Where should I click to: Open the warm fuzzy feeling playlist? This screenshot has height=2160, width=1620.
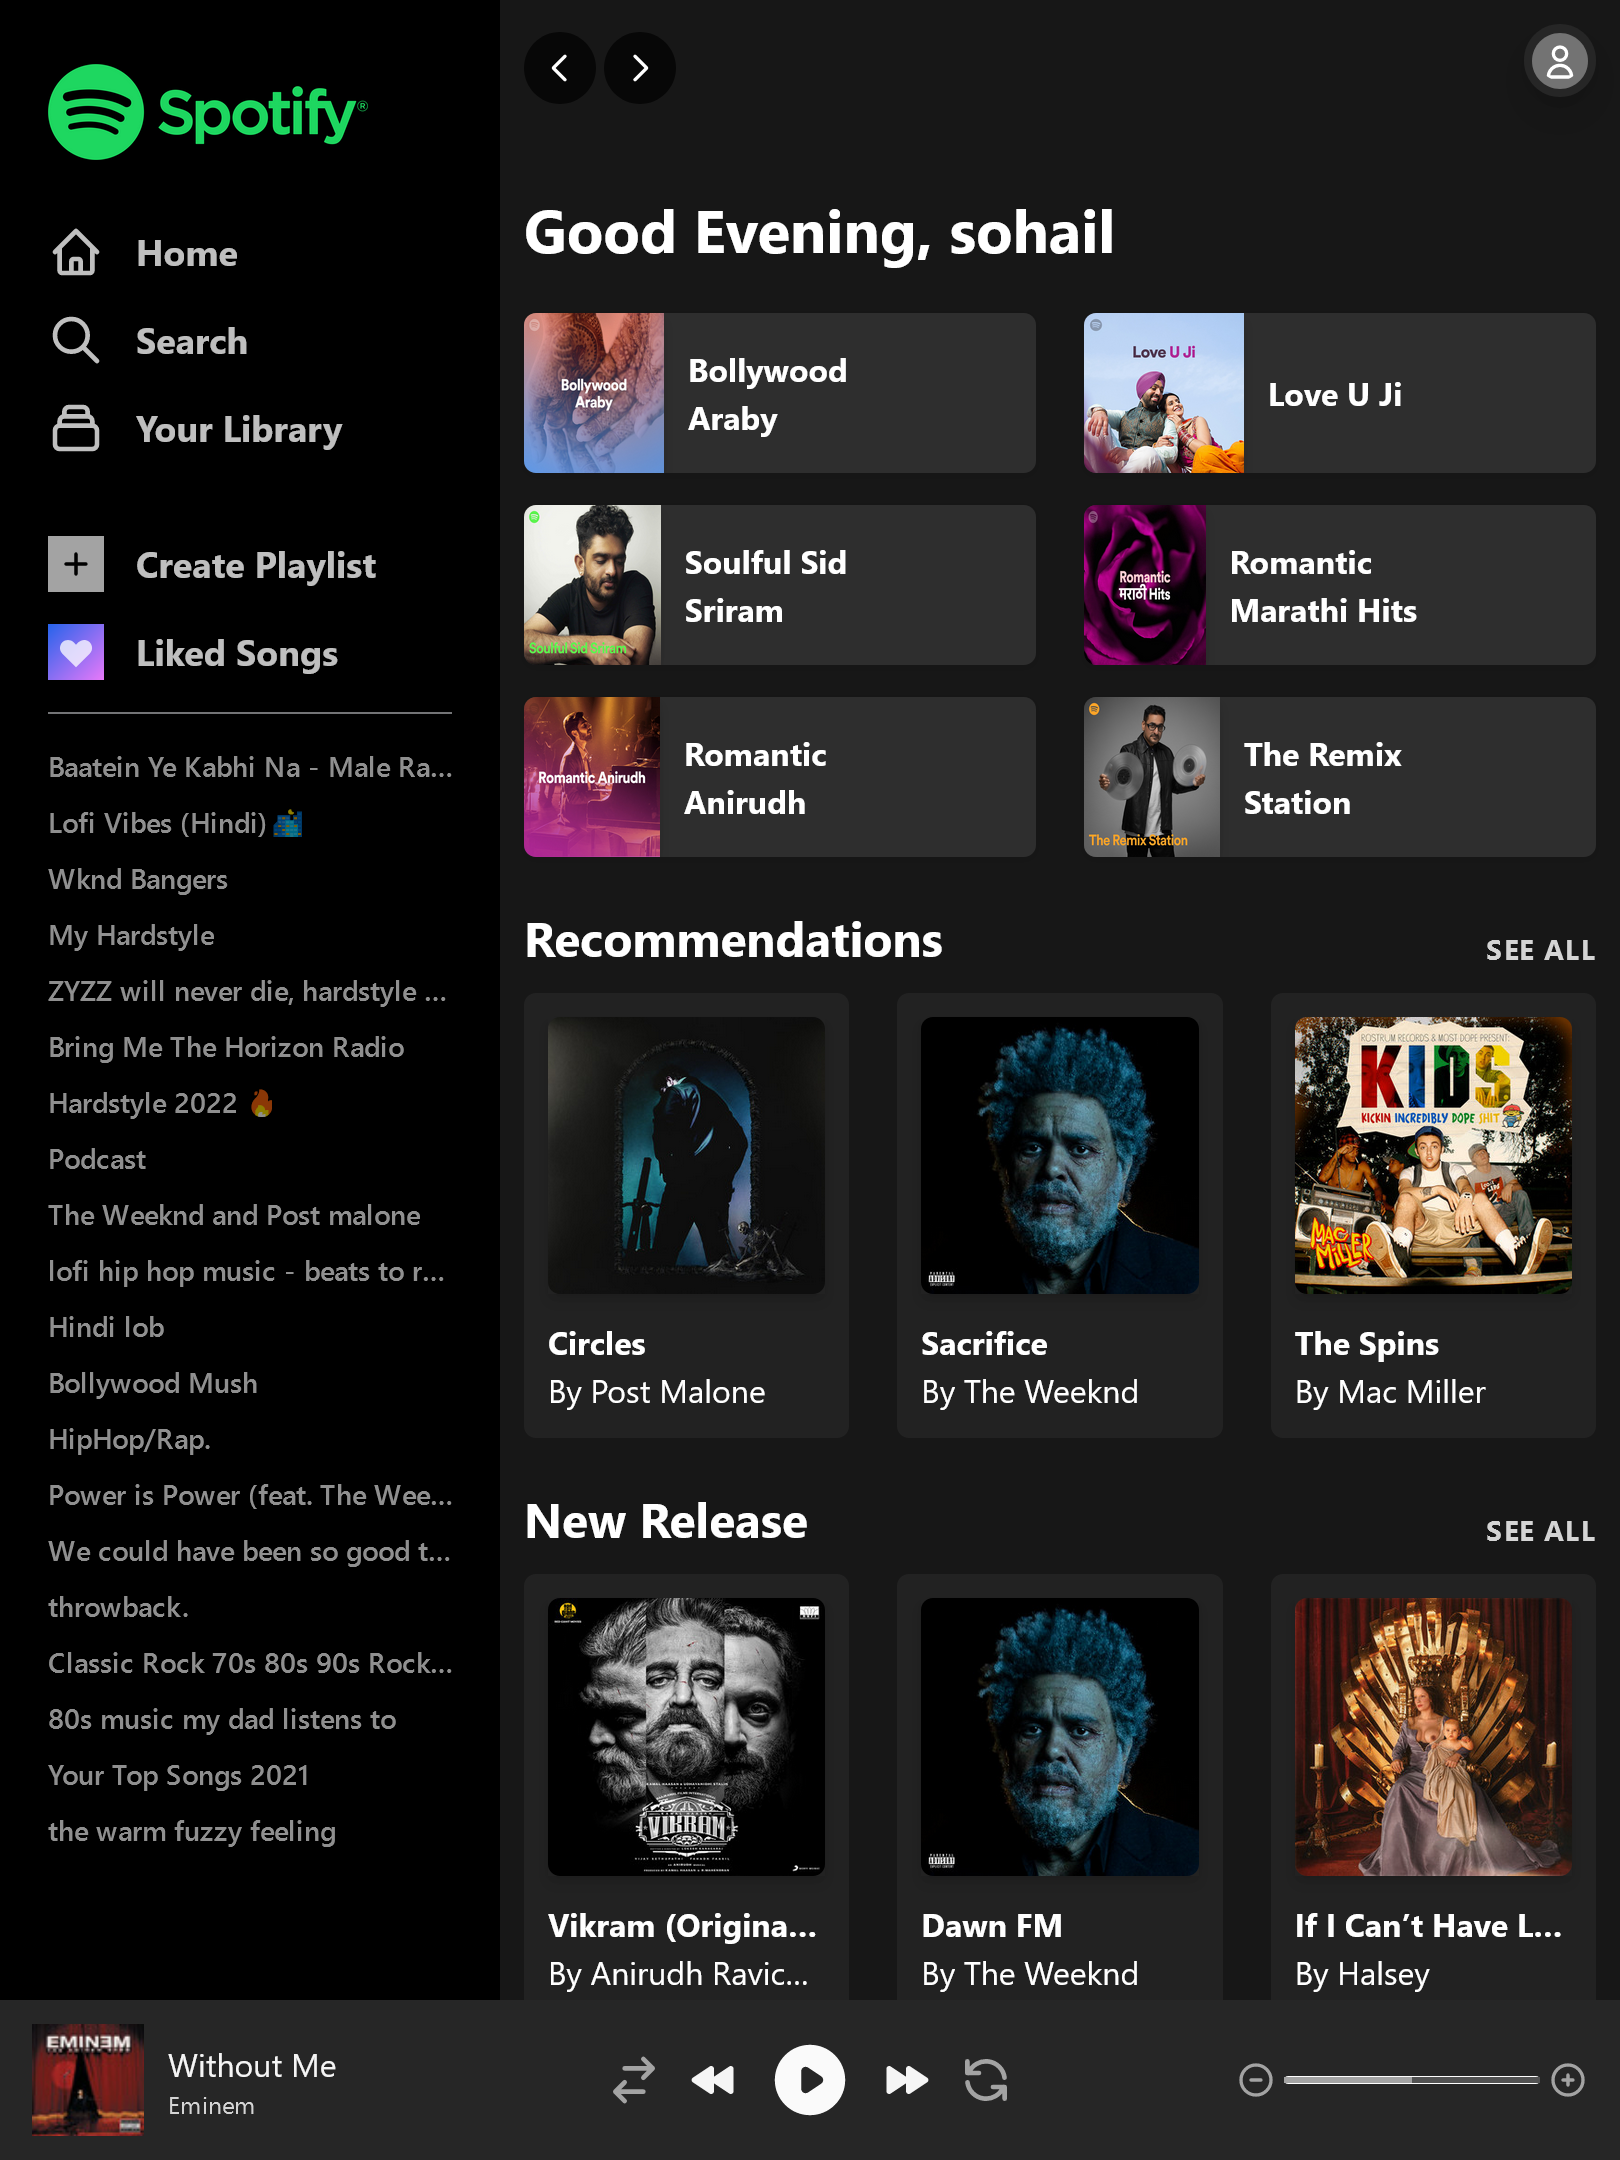[x=192, y=1831]
